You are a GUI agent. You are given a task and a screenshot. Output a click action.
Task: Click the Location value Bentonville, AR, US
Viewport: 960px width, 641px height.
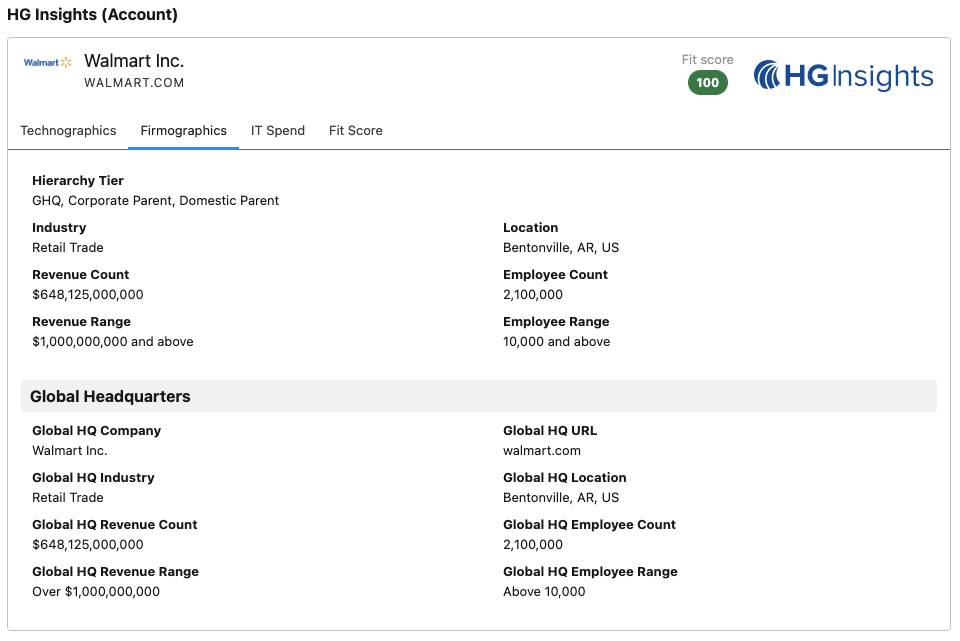[561, 247]
